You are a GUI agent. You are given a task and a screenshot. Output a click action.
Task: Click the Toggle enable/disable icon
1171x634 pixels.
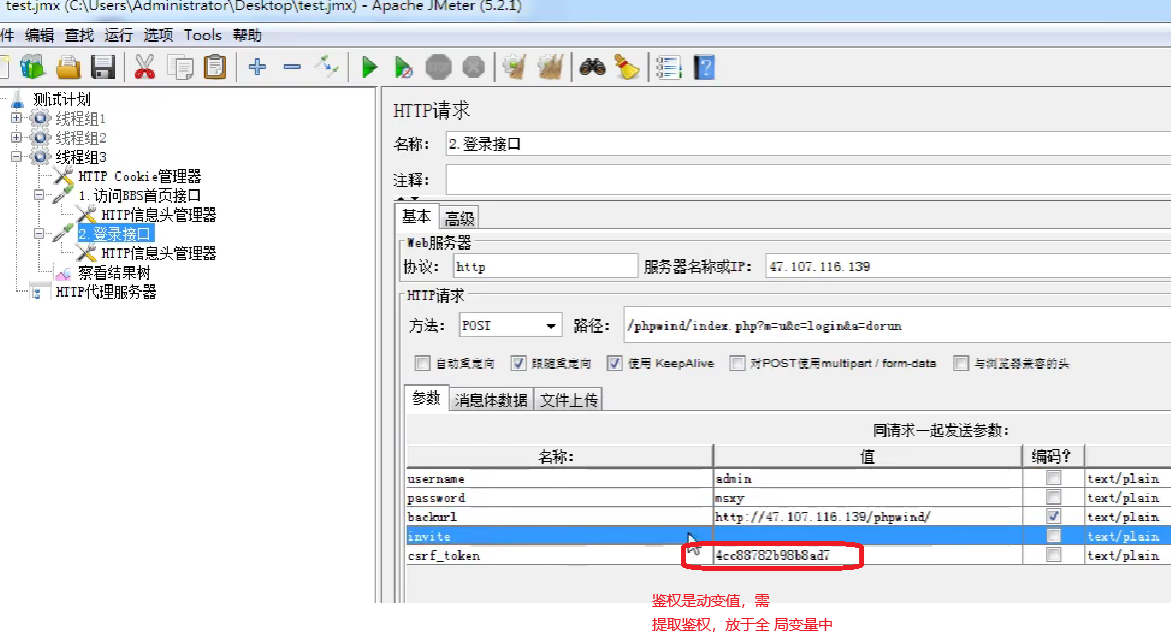click(327, 67)
